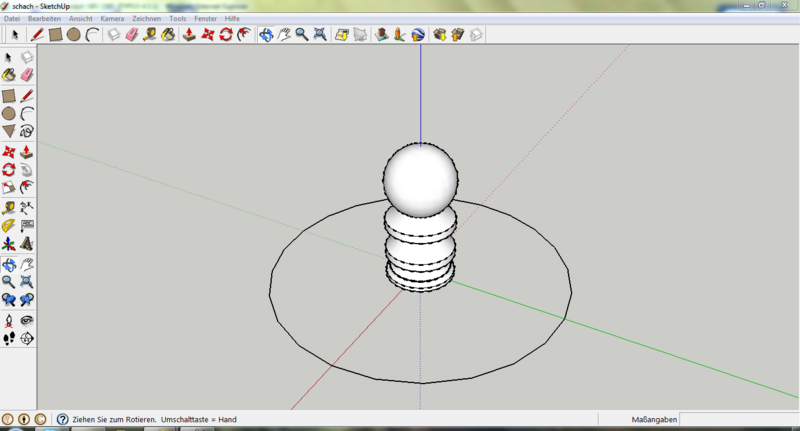The height and width of the screenshot is (431, 800).
Task: Select the Orbit tool in top toolbar
Action: click(x=266, y=35)
